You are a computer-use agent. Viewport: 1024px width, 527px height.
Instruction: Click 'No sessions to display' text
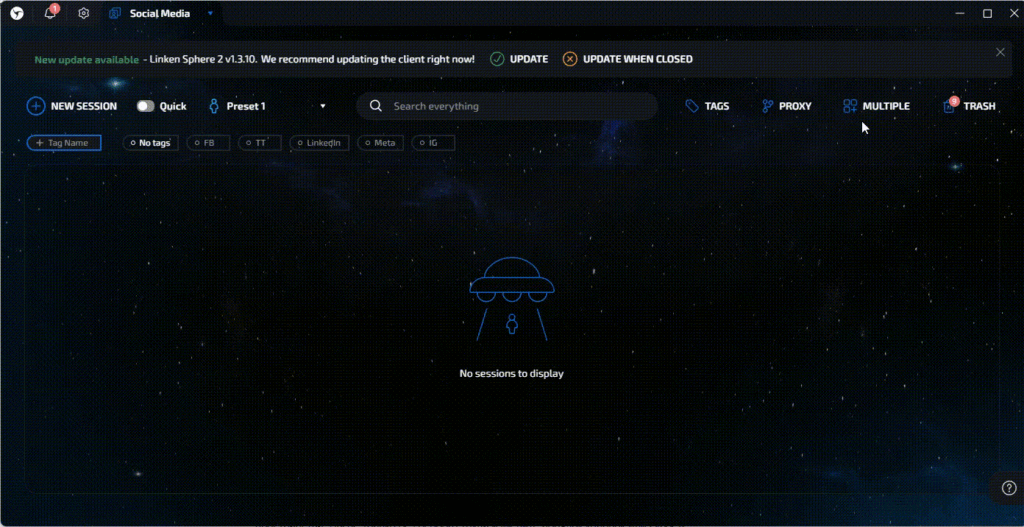coord(511,374)
